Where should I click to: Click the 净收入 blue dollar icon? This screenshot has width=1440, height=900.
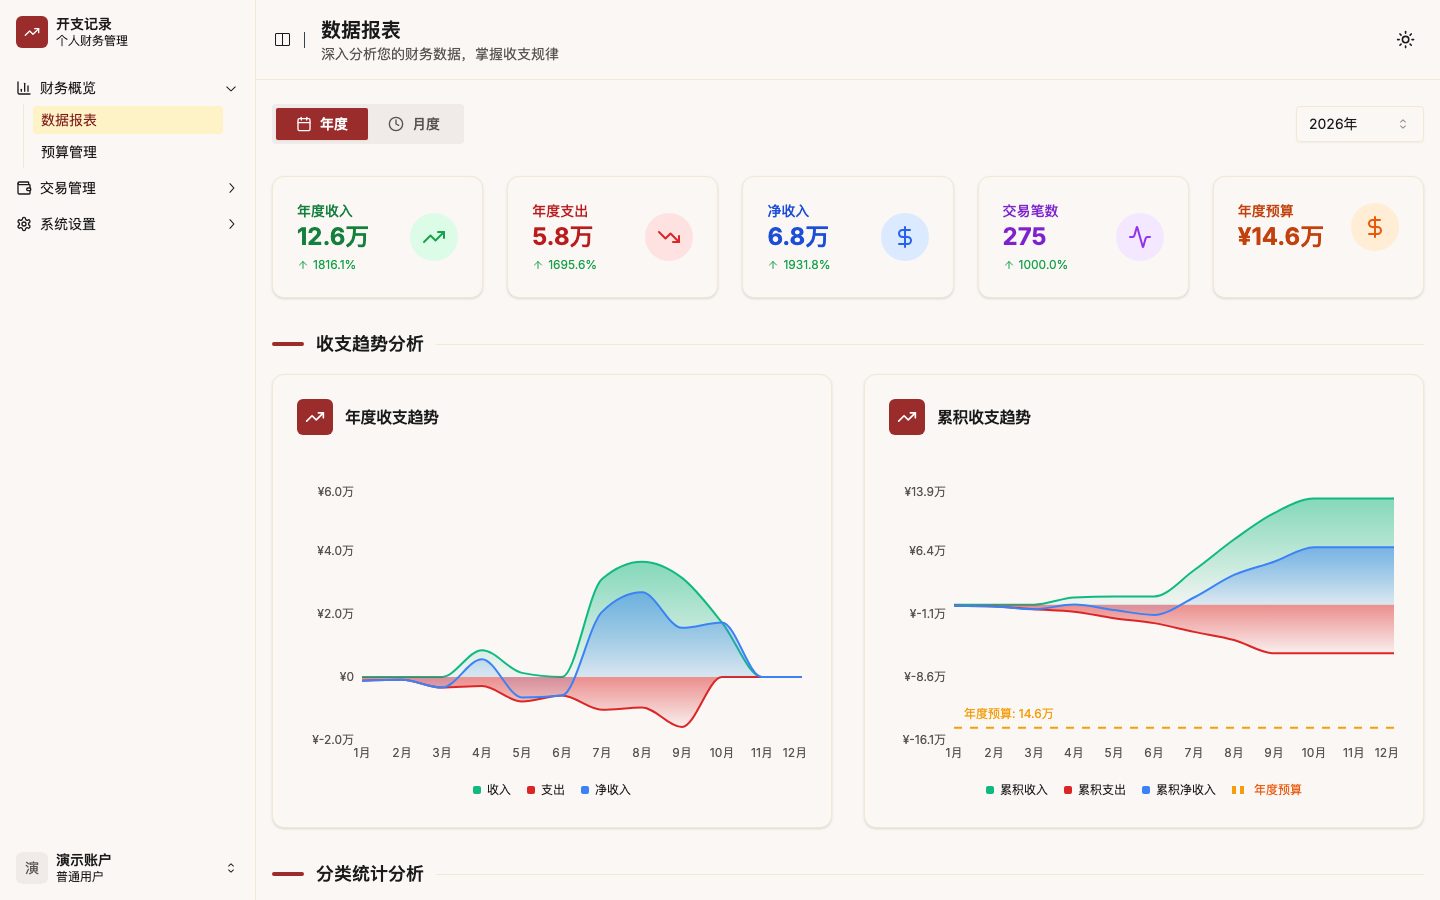tap(905, 237)
